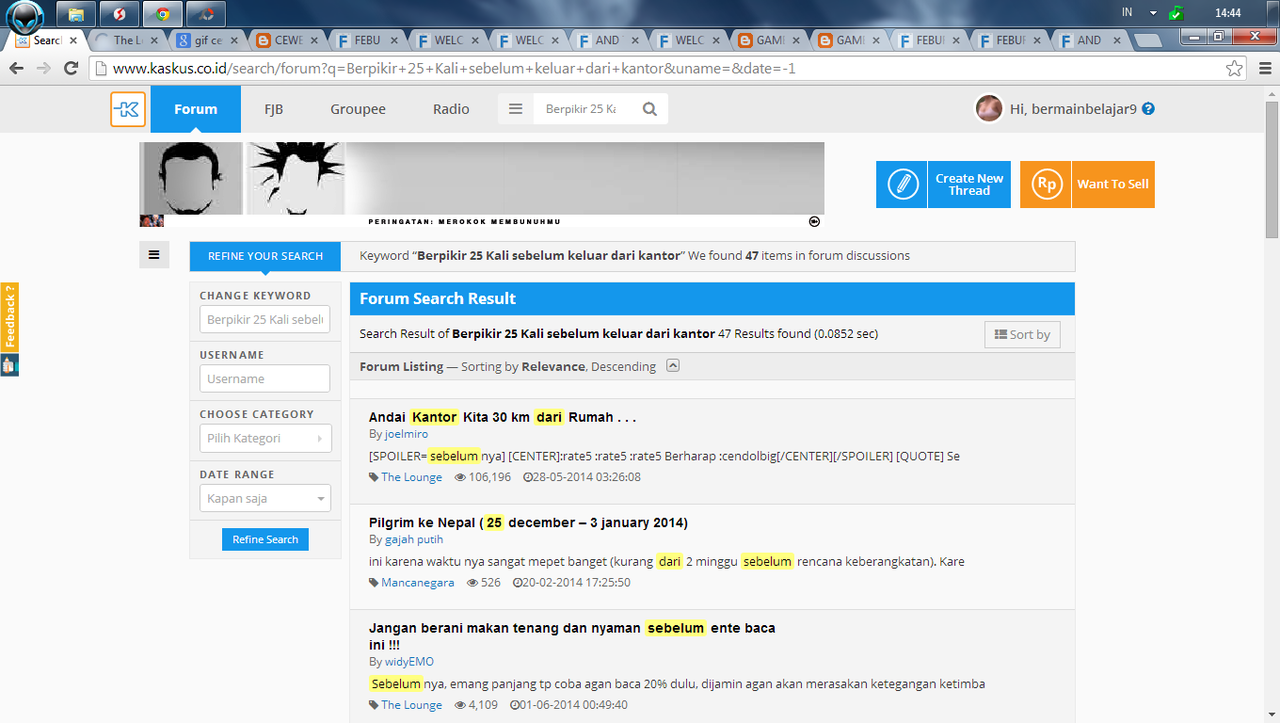This screenshot has height=723, width=1280.
Task: Open a new browser tab
Action: 1148,41
